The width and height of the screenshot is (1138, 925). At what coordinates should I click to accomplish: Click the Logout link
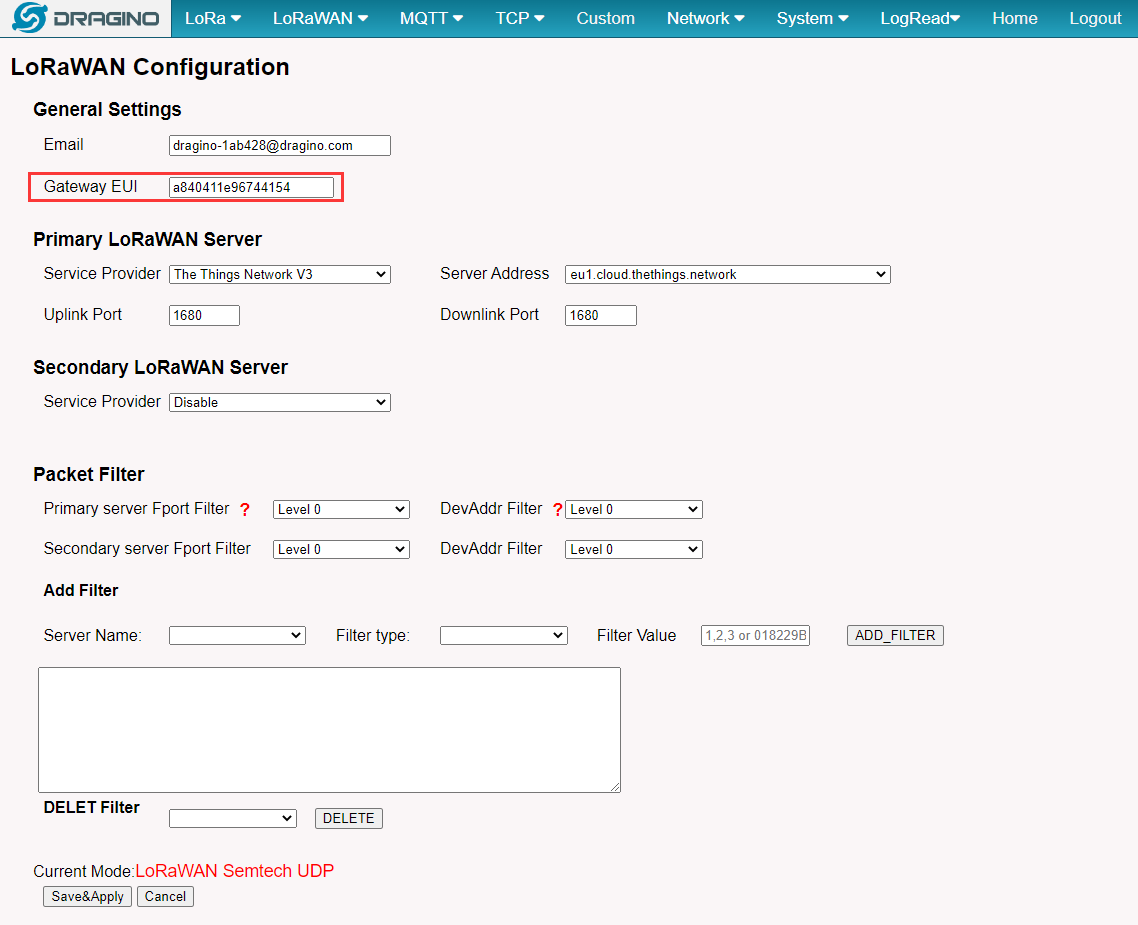pos(1095,18)
